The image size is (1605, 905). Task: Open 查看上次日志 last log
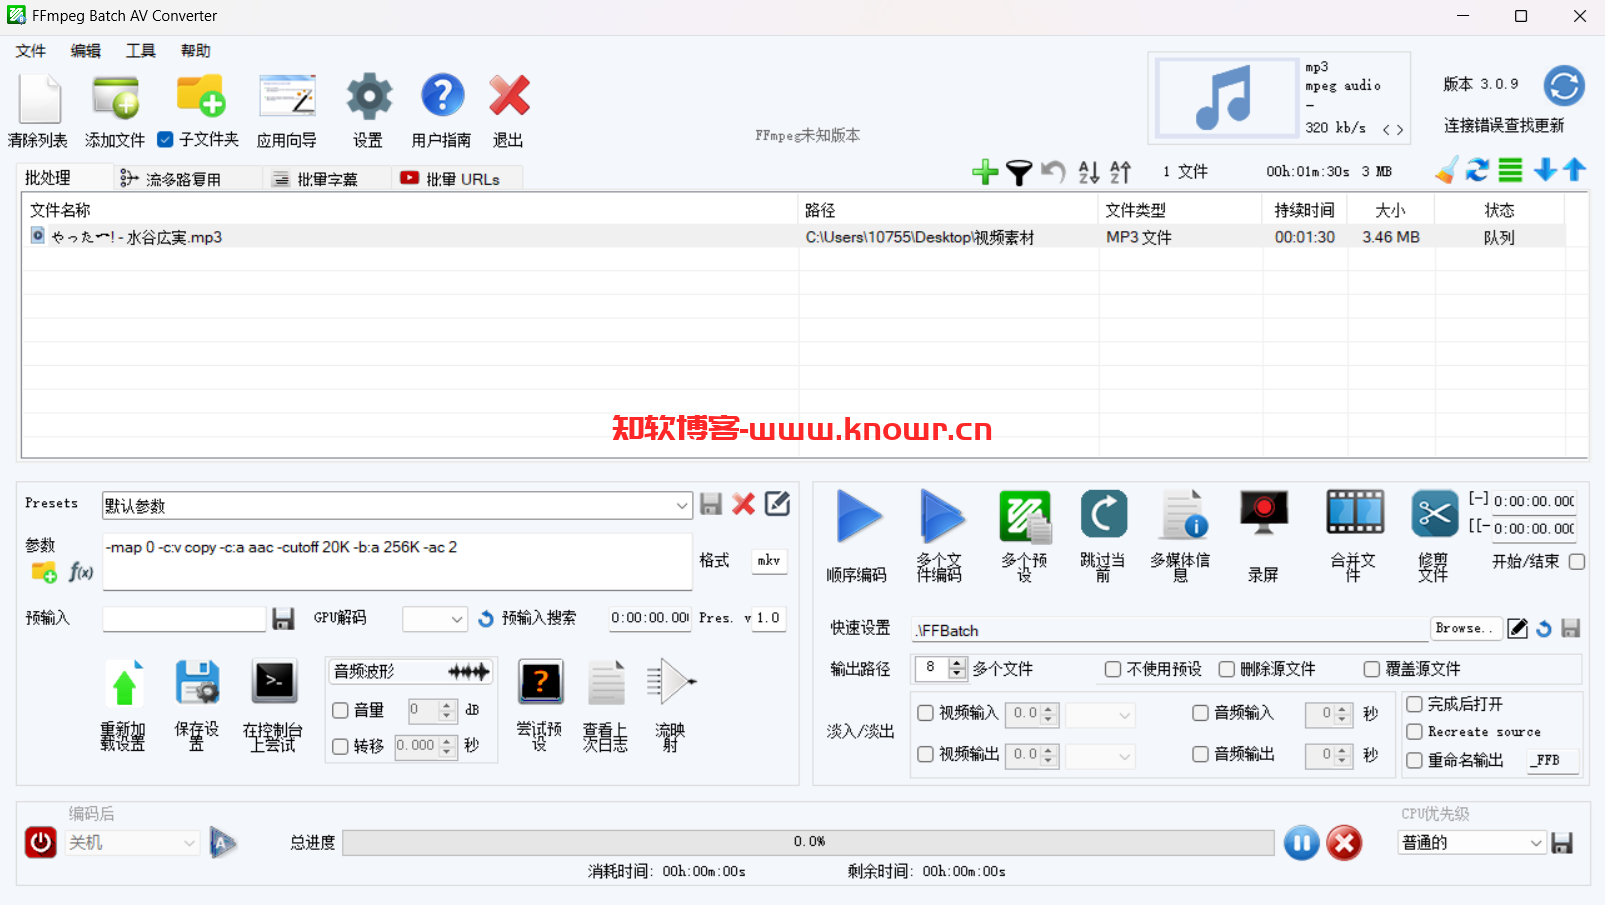606,683
